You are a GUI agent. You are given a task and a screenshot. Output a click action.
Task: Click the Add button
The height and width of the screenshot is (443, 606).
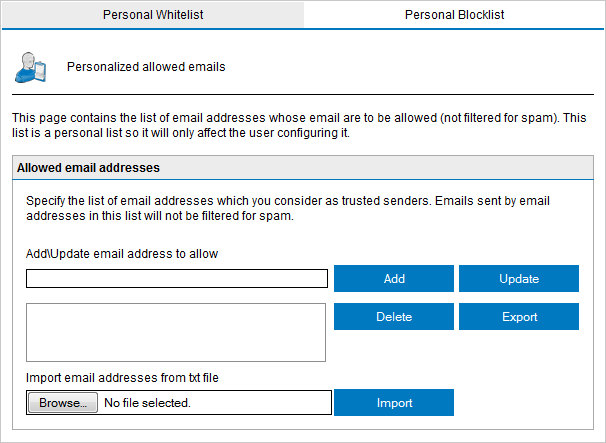coord(394,278)
